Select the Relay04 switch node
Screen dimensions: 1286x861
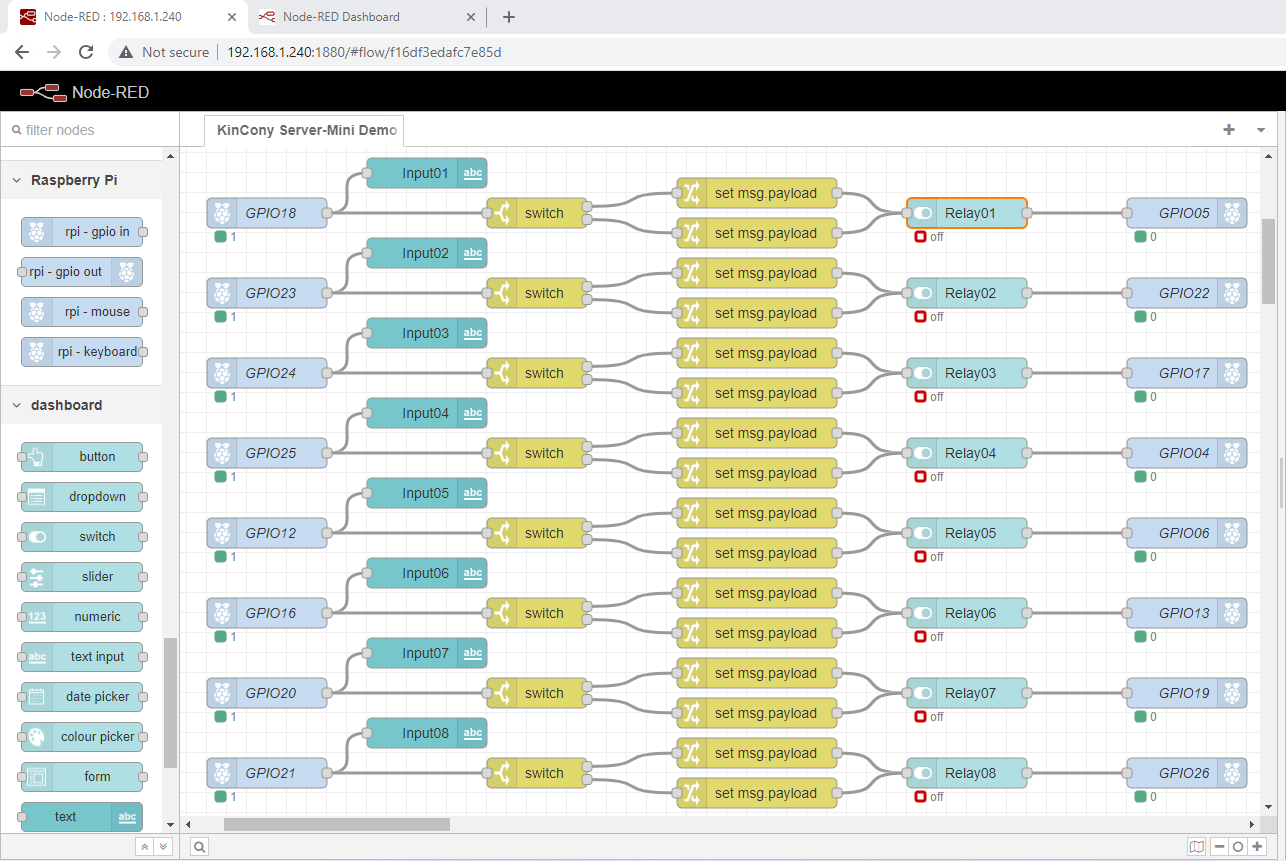(970, 453)
